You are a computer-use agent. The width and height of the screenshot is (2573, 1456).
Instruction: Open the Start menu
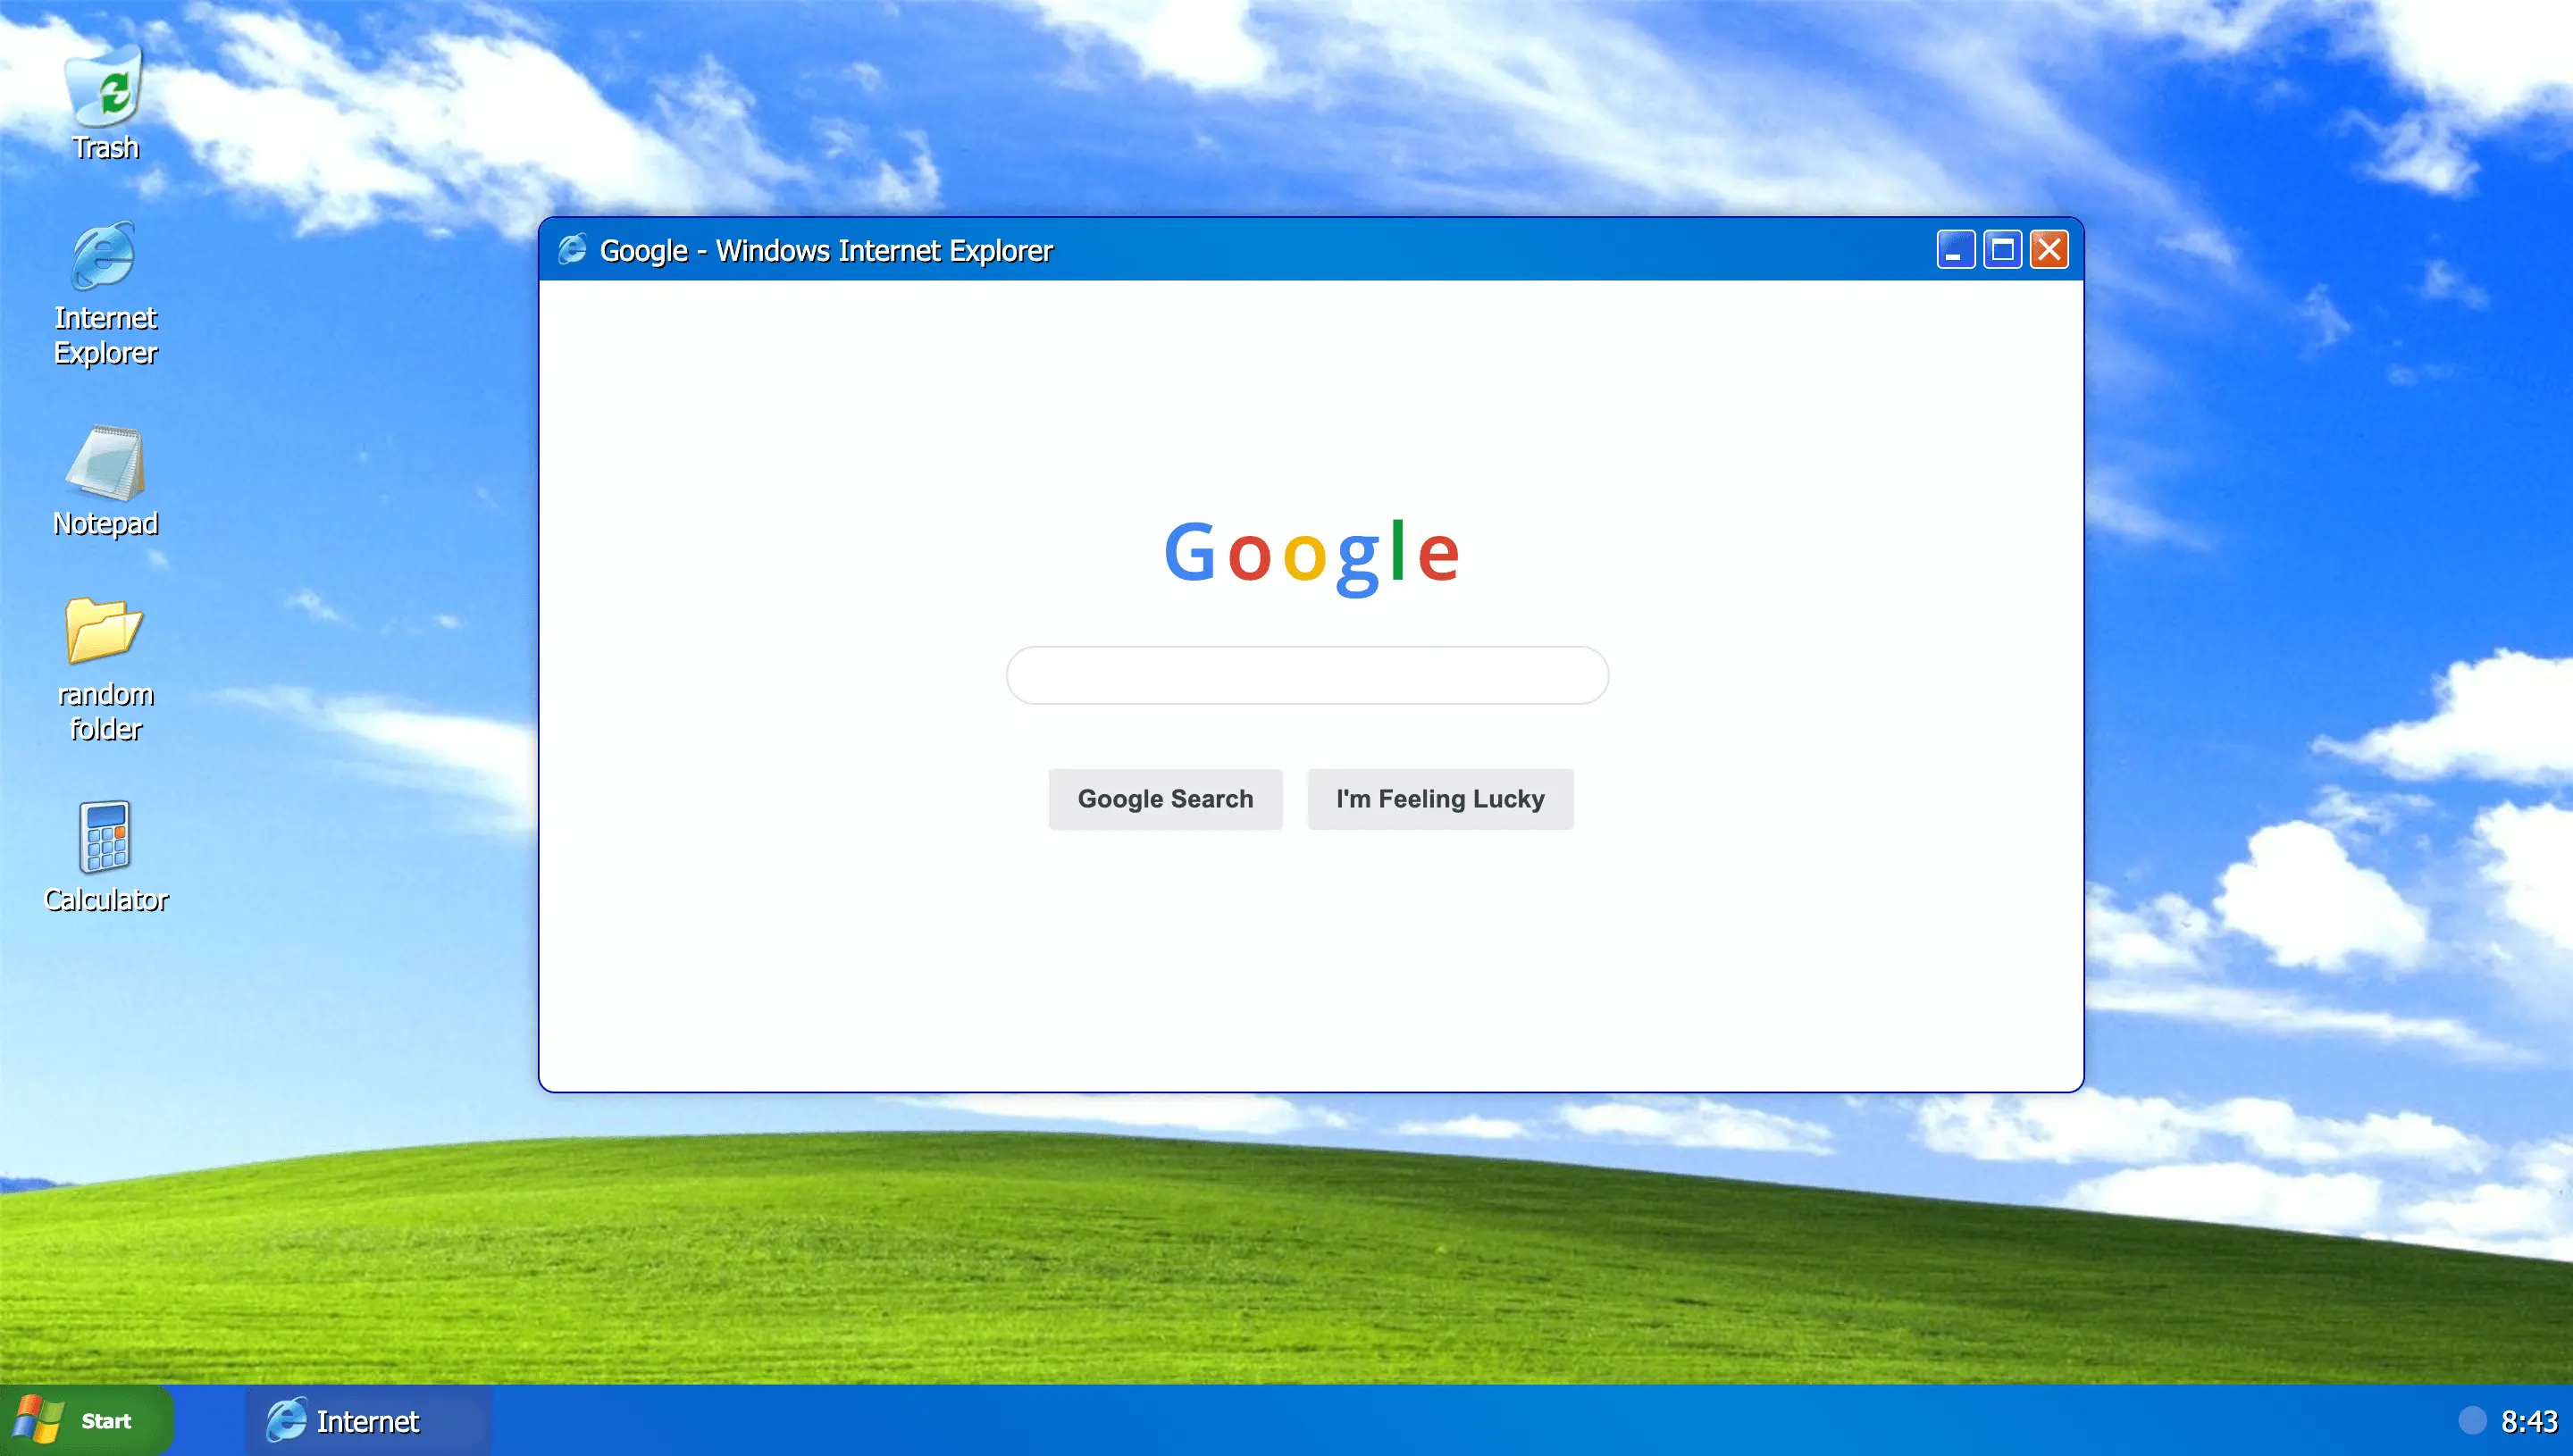[86, 1420]
